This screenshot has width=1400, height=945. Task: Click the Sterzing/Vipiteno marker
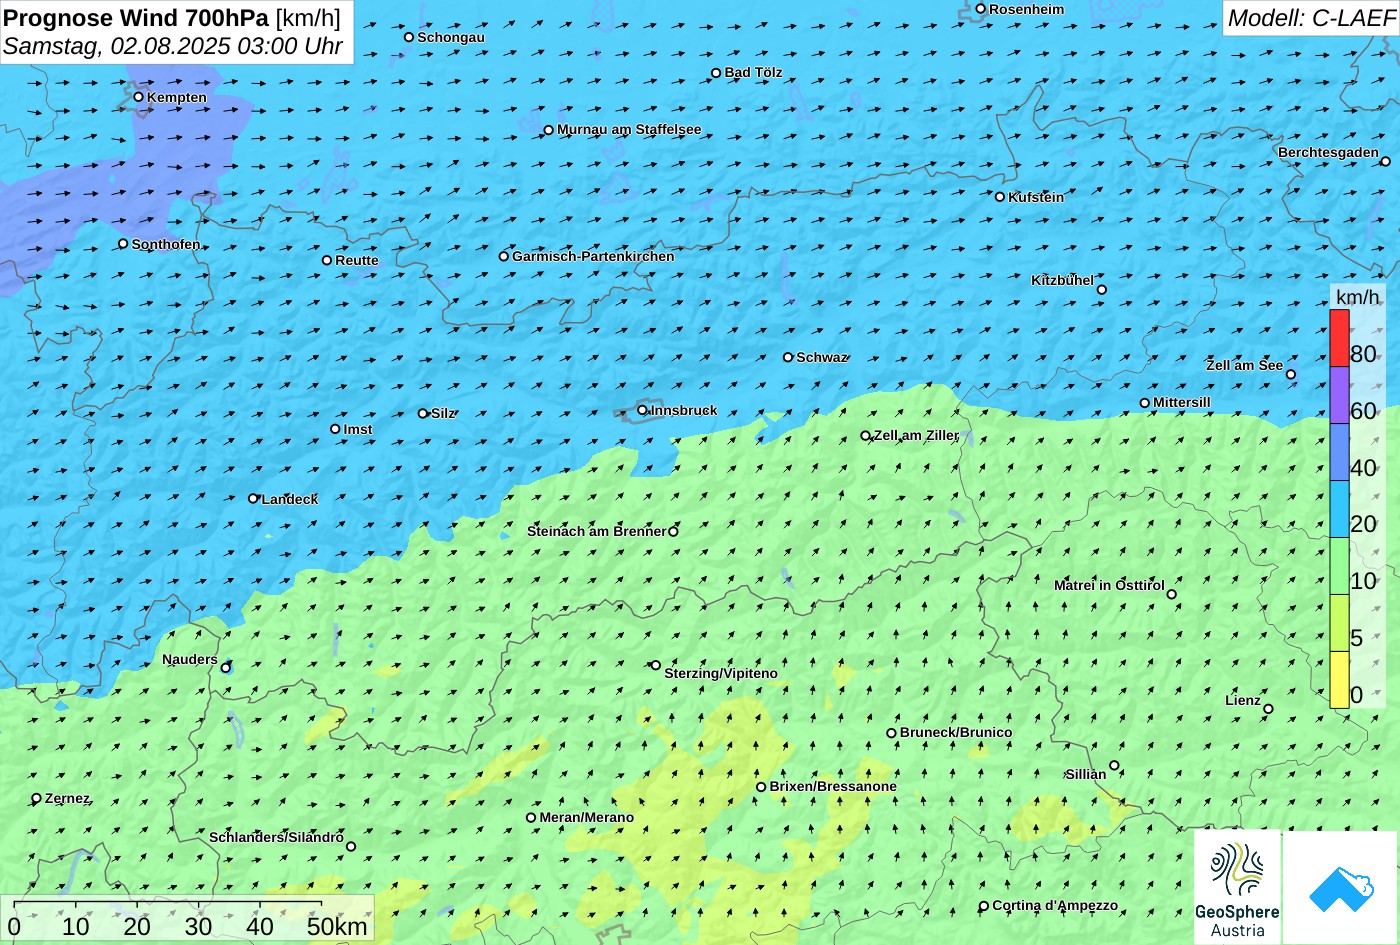point(656,665)
